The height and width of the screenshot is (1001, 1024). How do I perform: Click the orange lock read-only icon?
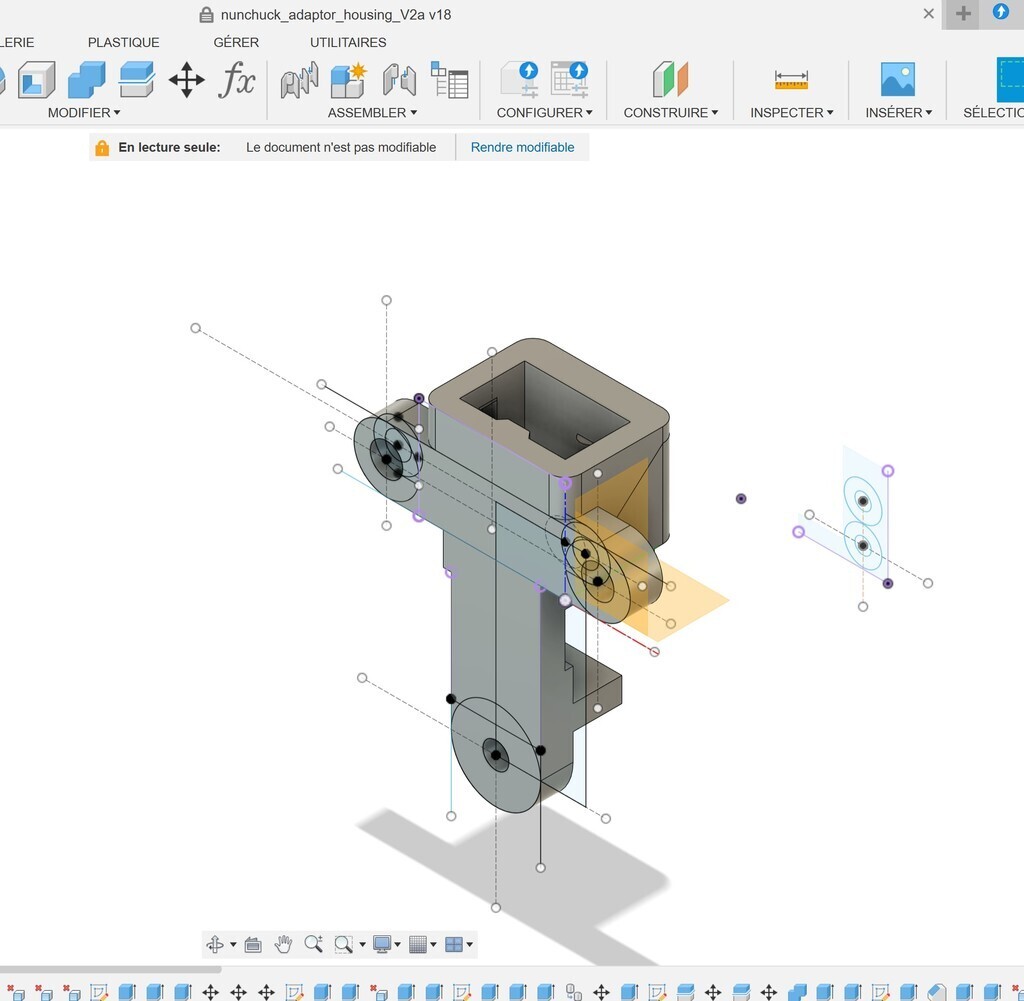click(102, 148)
